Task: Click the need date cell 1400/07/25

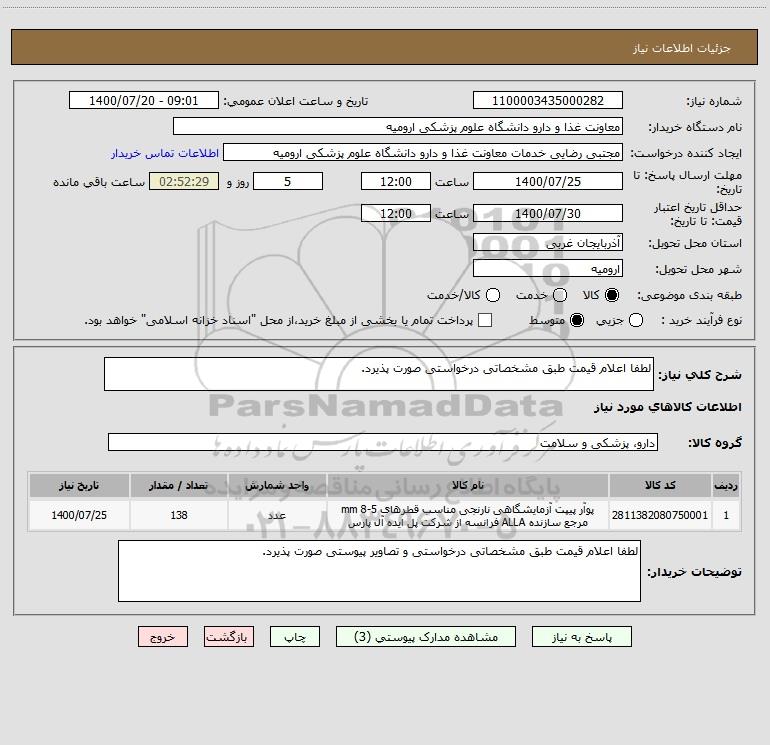Action: pyautogui.click(x=79, y=515)
